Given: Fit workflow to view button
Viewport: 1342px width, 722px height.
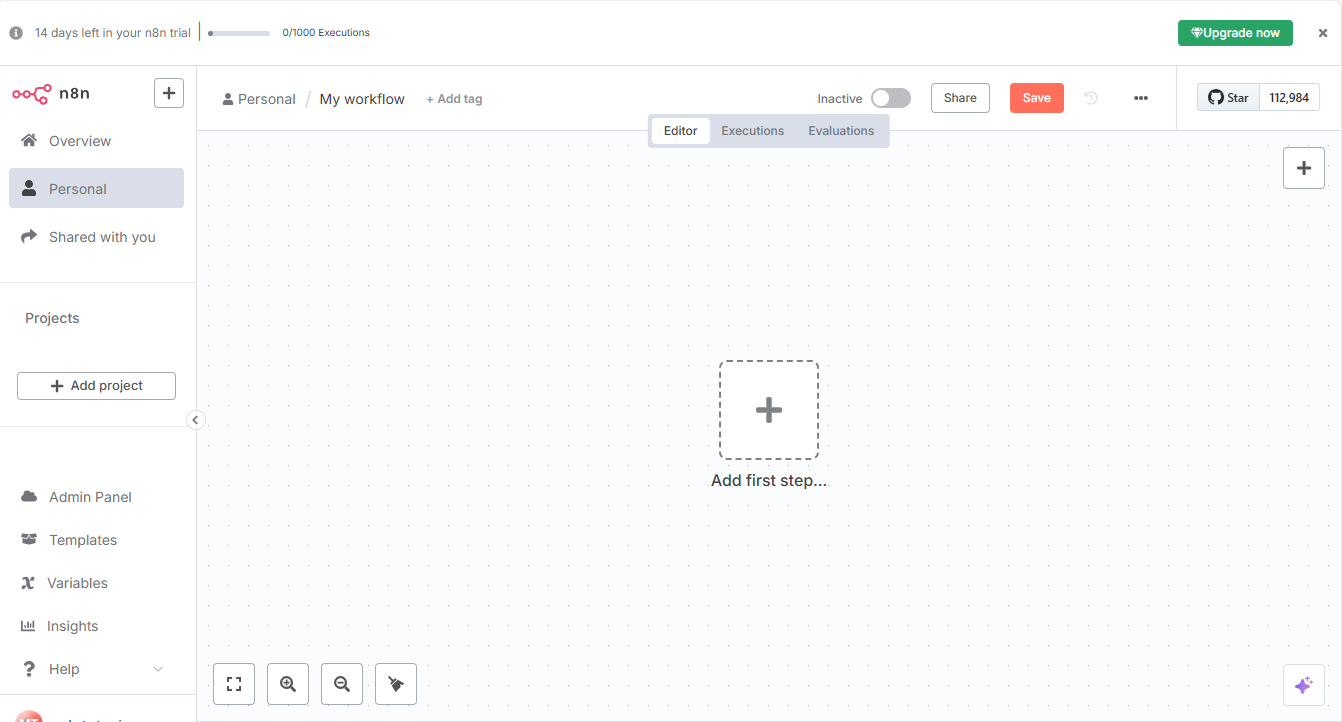Looking at the screenshot, I should point(234,684).
